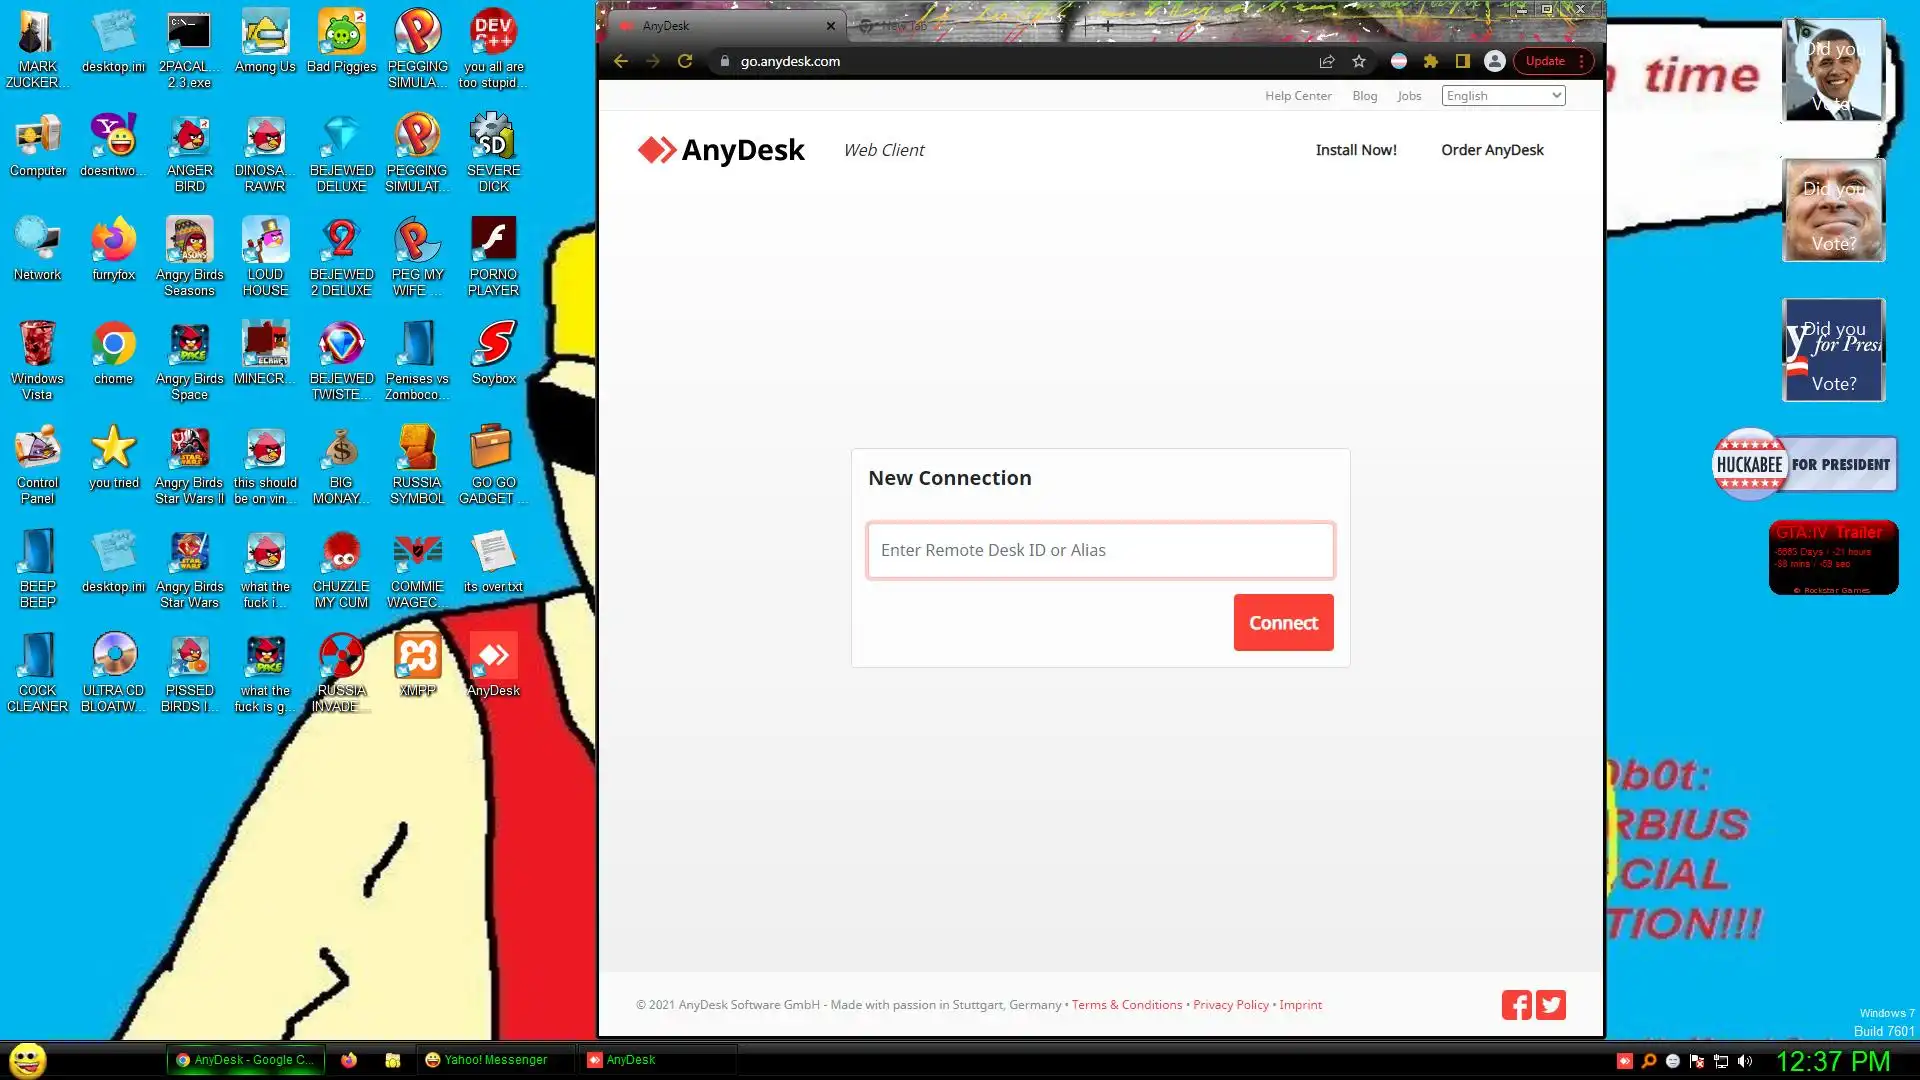Viewport: 1920px width, 1080px height.
Task: Focus the Remote Desk ID input field
Action: coord(1100,550)
